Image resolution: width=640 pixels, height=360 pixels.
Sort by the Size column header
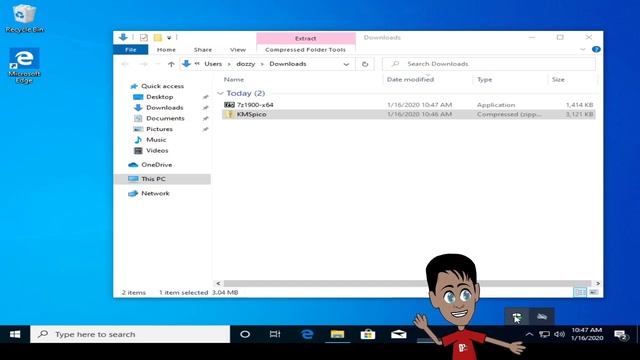point(558,80)
